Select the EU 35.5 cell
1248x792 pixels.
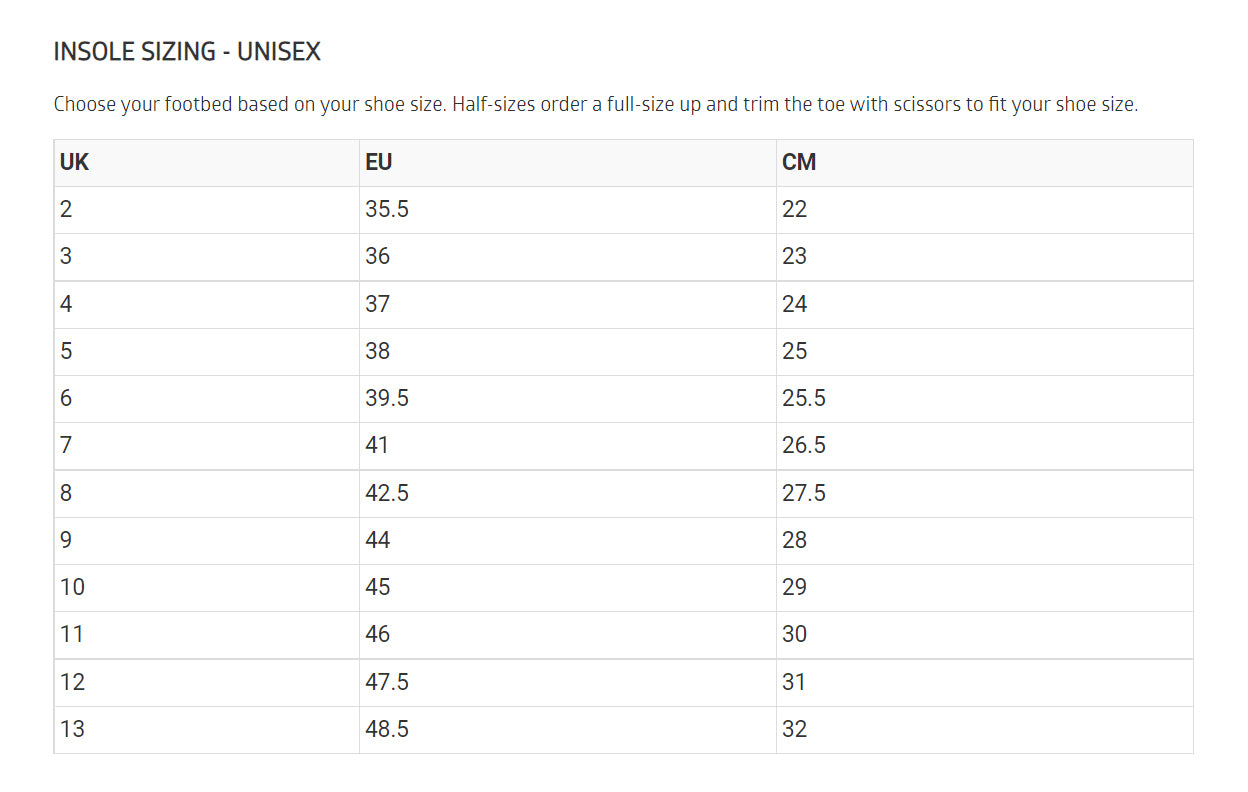pyautogui.click(x=387, y=209)
